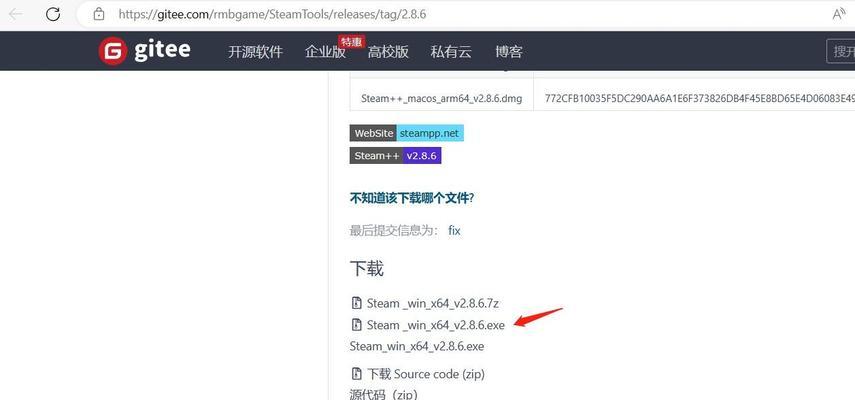Open 博客 menu item
This screenshot has height=400, width=855.
click(509, 52)
